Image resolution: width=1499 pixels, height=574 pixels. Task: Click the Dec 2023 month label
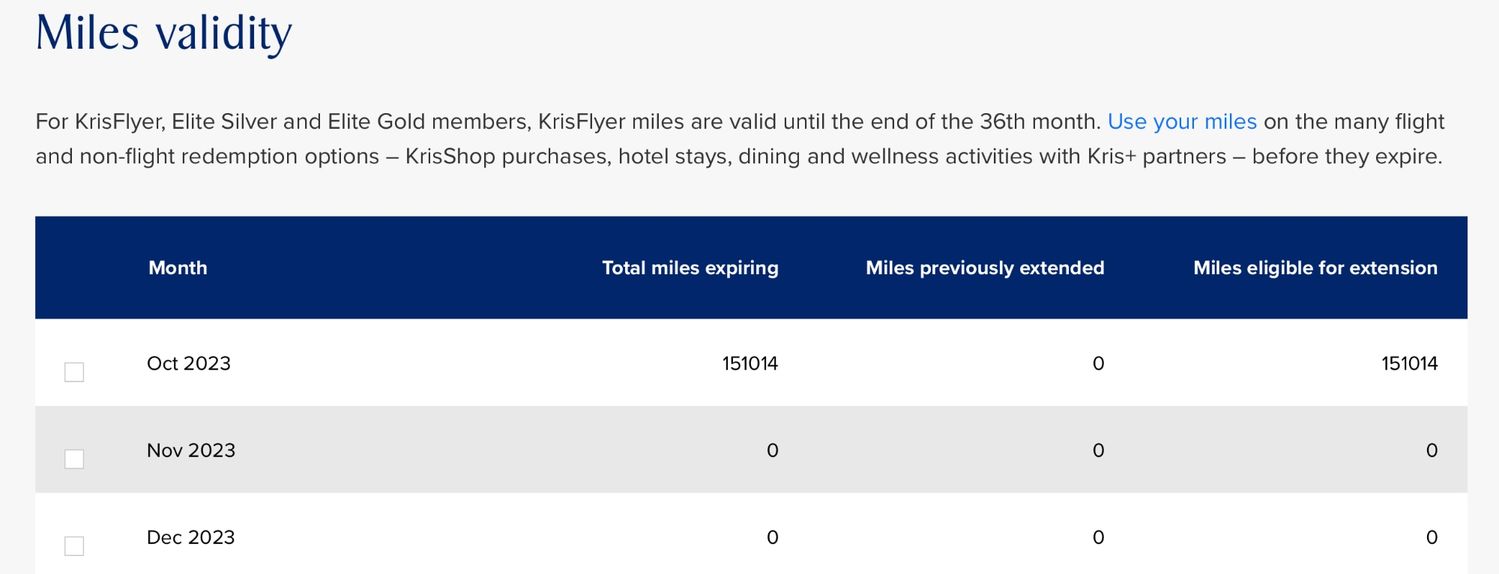[x=191, y=537]
